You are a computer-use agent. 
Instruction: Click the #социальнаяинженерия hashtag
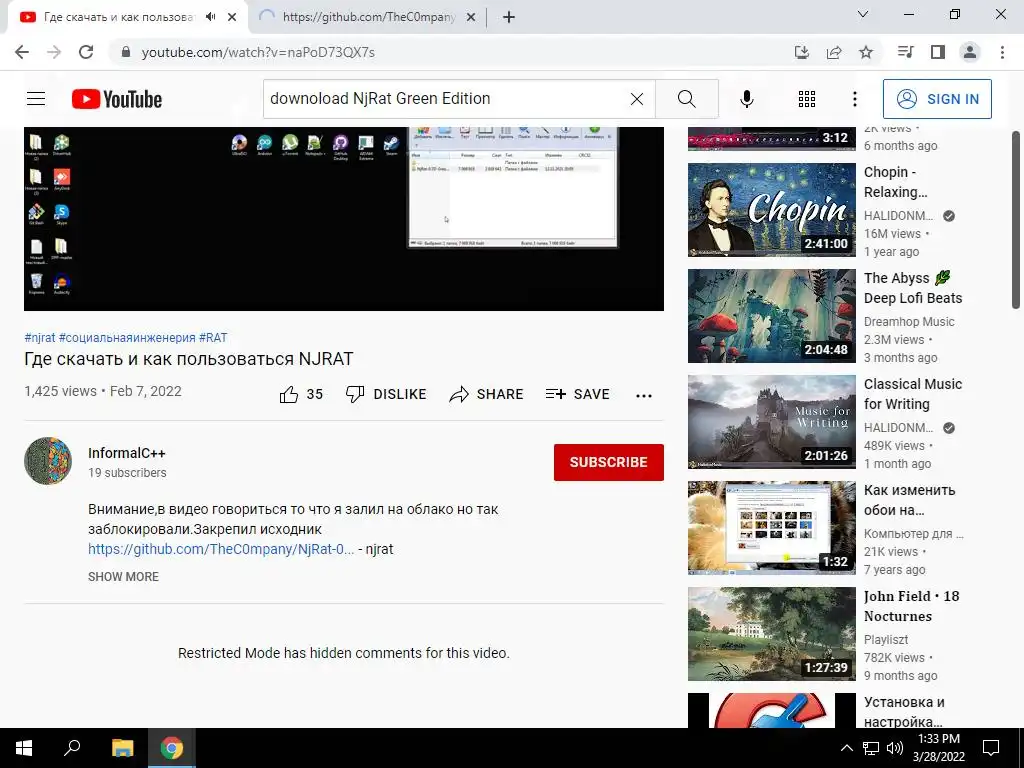[127, 338]
